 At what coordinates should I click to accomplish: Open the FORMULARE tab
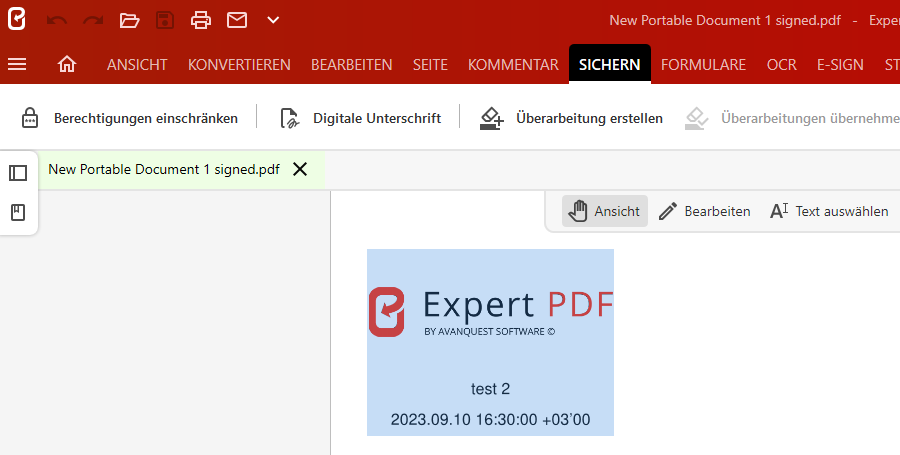click(703, 64)
